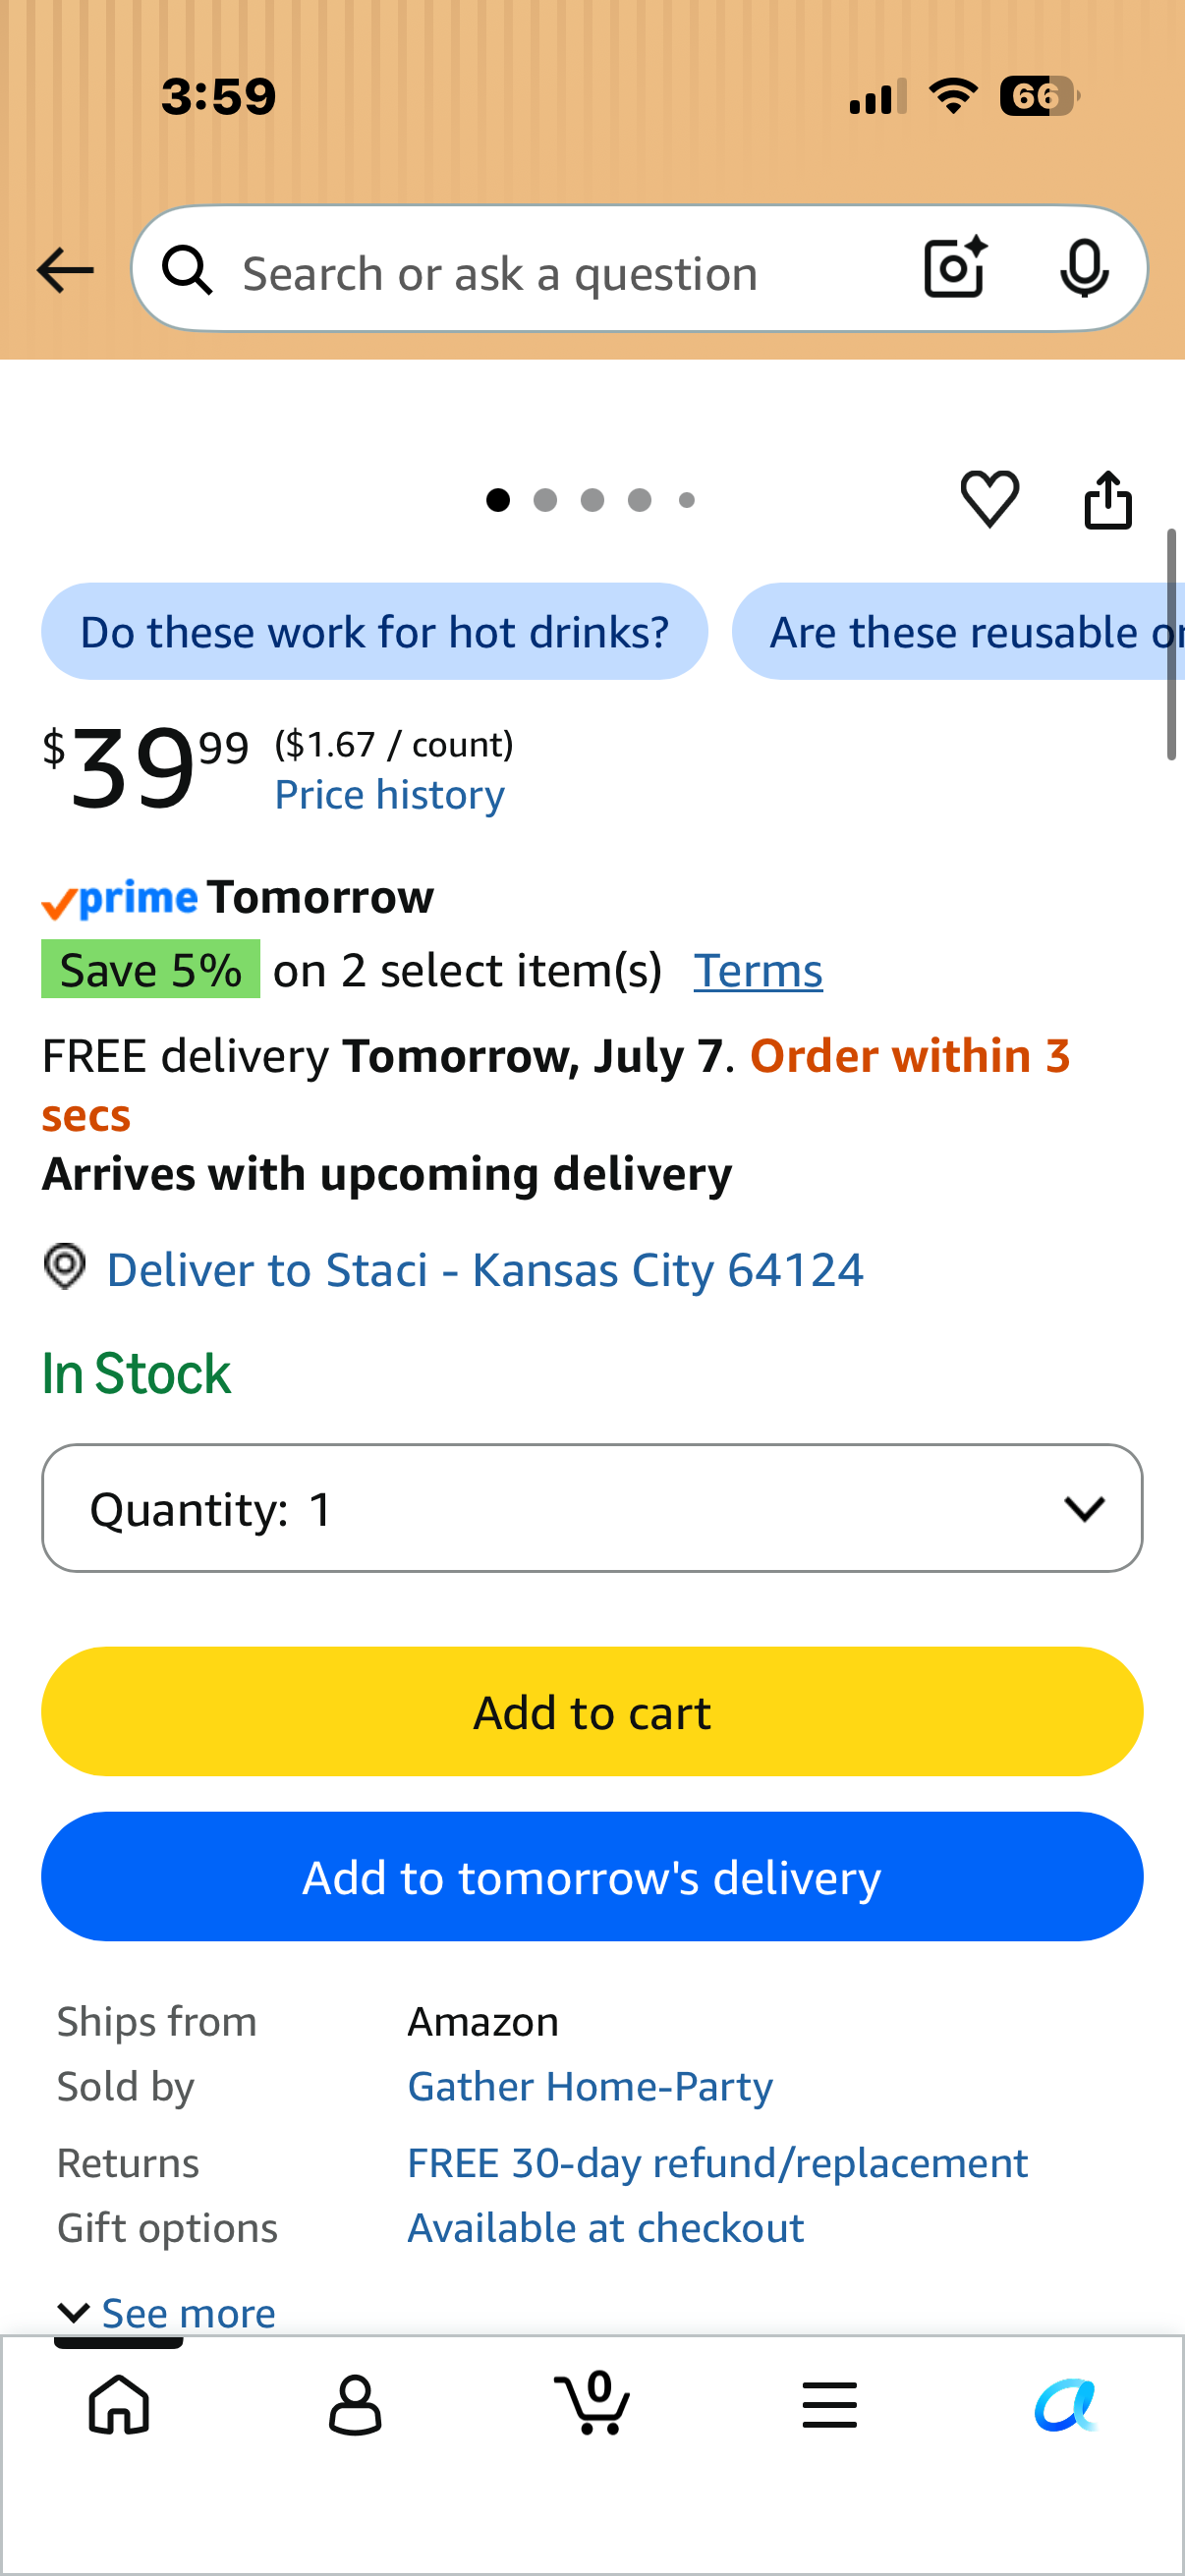Select "Do these work for hot drinks?" chip
1185x2576 pixels.
(x=374, y=631)
